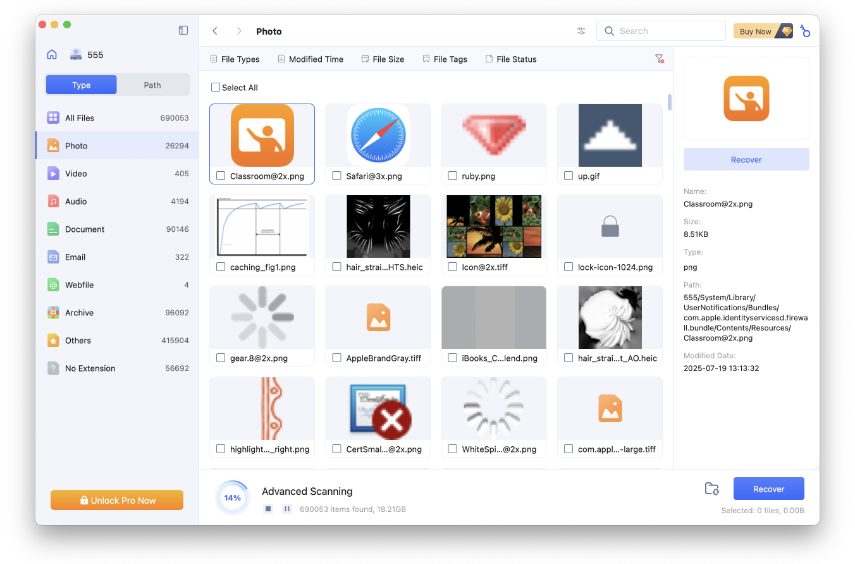Screen dimensions: 855x564
Task: Check the lock-icon-1024.png checkbox
Action: 568,267
